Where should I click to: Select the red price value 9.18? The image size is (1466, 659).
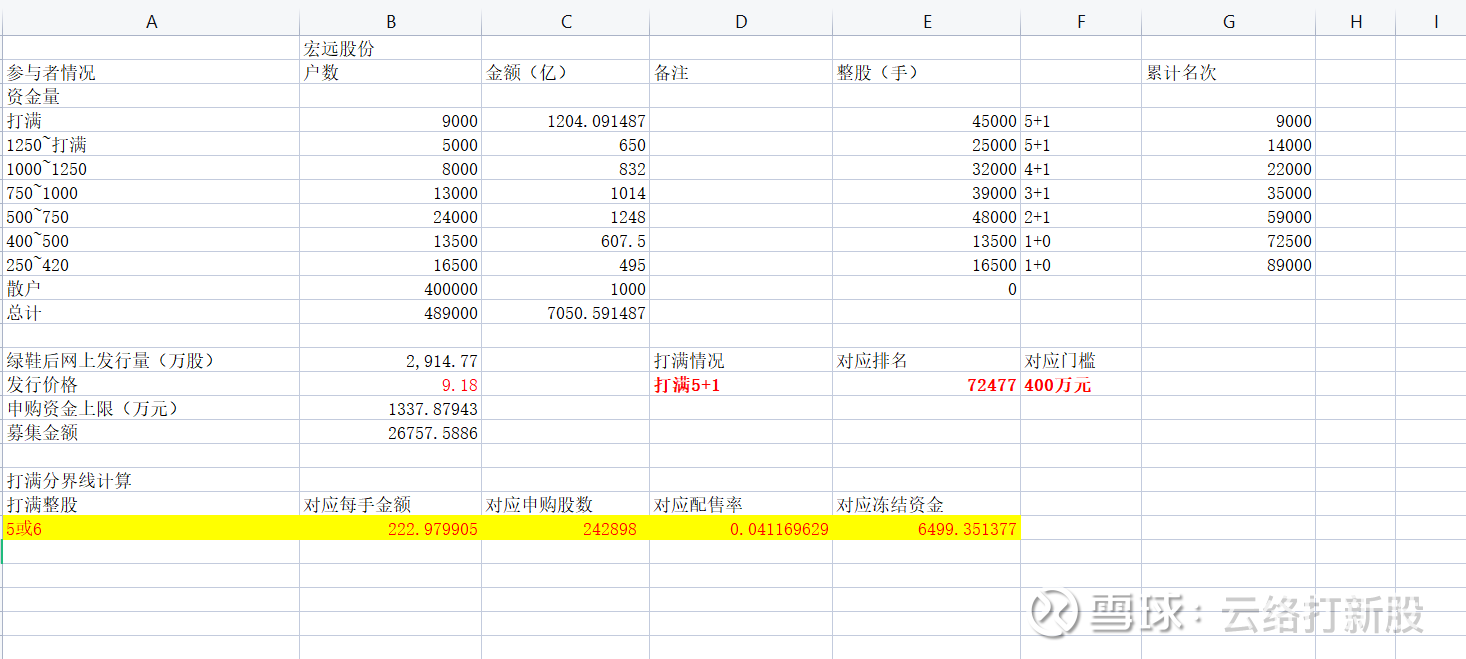point(390,384)
